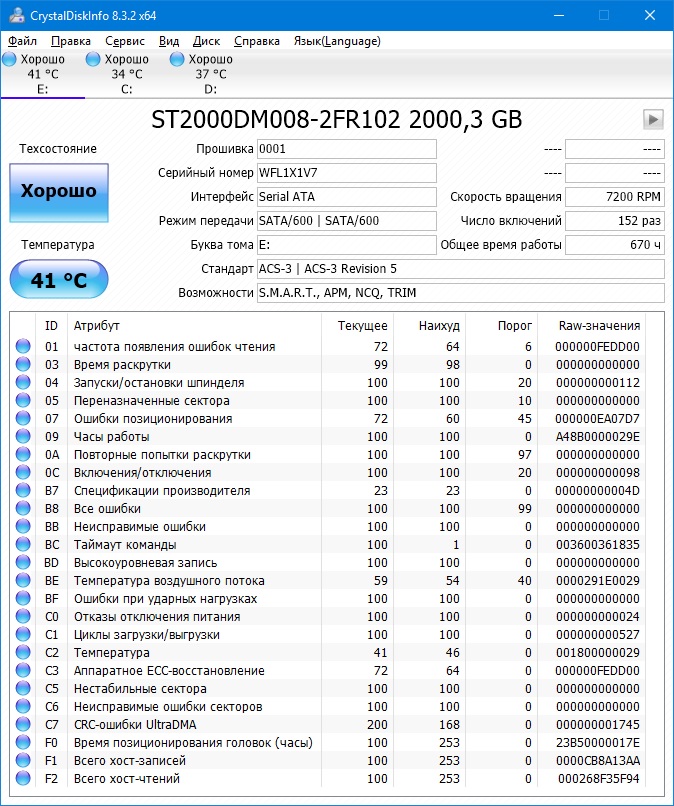Click status orb for Часы работы row

(x=23, y=436)
